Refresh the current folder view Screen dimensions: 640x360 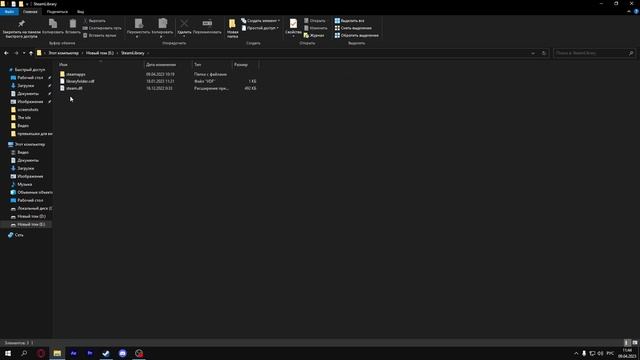click(544, 53)
